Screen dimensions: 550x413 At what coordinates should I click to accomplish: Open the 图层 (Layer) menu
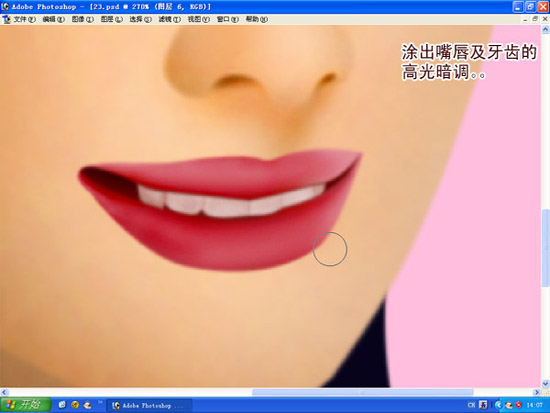[112, 19]
